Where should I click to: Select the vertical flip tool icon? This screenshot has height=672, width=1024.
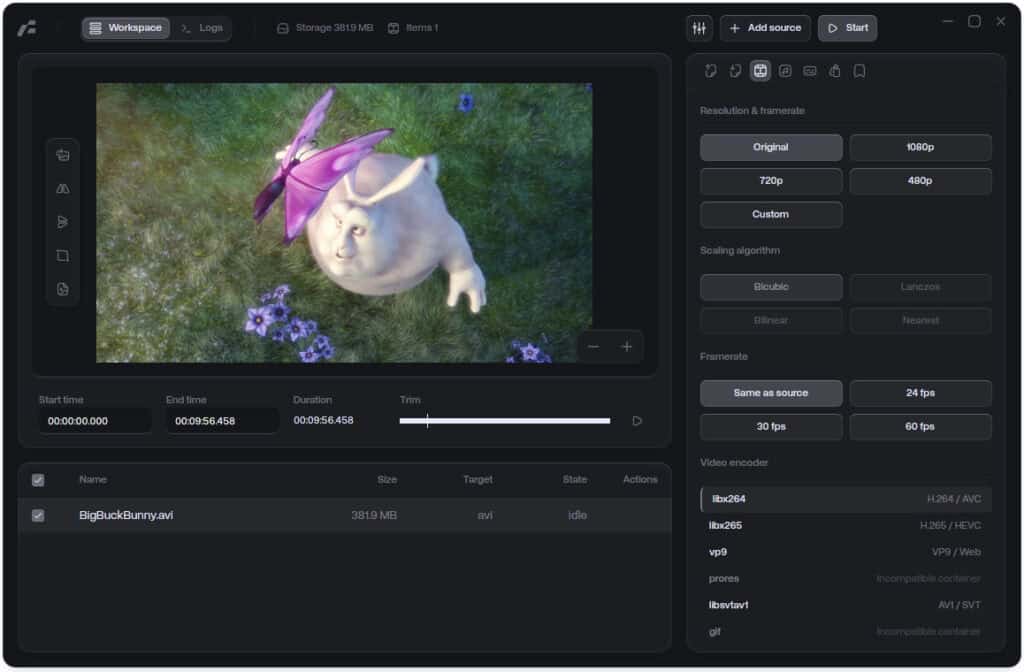(x=63, y=222)
